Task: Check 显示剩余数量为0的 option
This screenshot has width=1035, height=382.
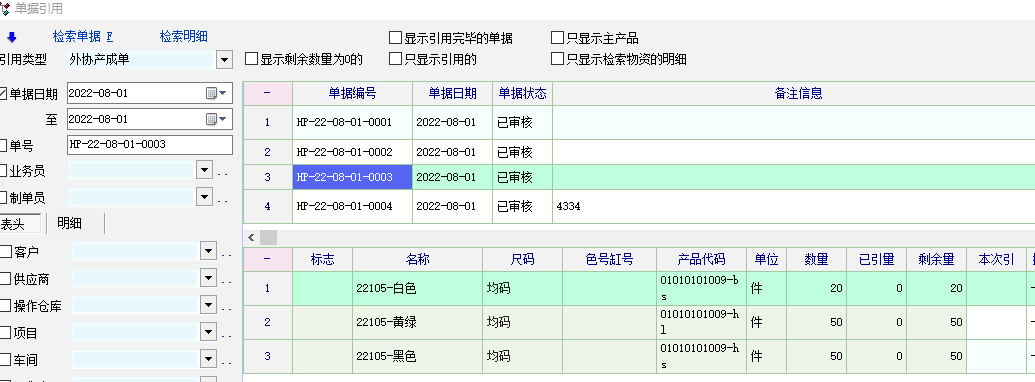Action: pos(251,59)
